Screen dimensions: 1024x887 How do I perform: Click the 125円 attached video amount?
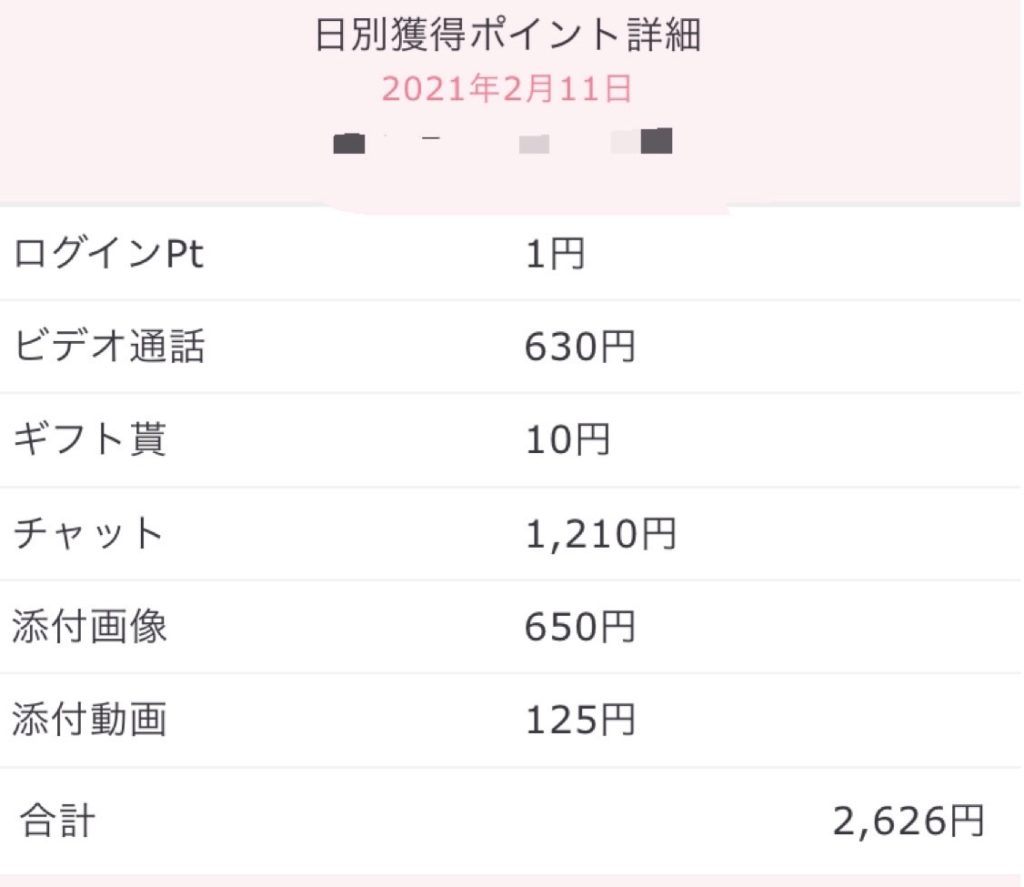[580, 720]
